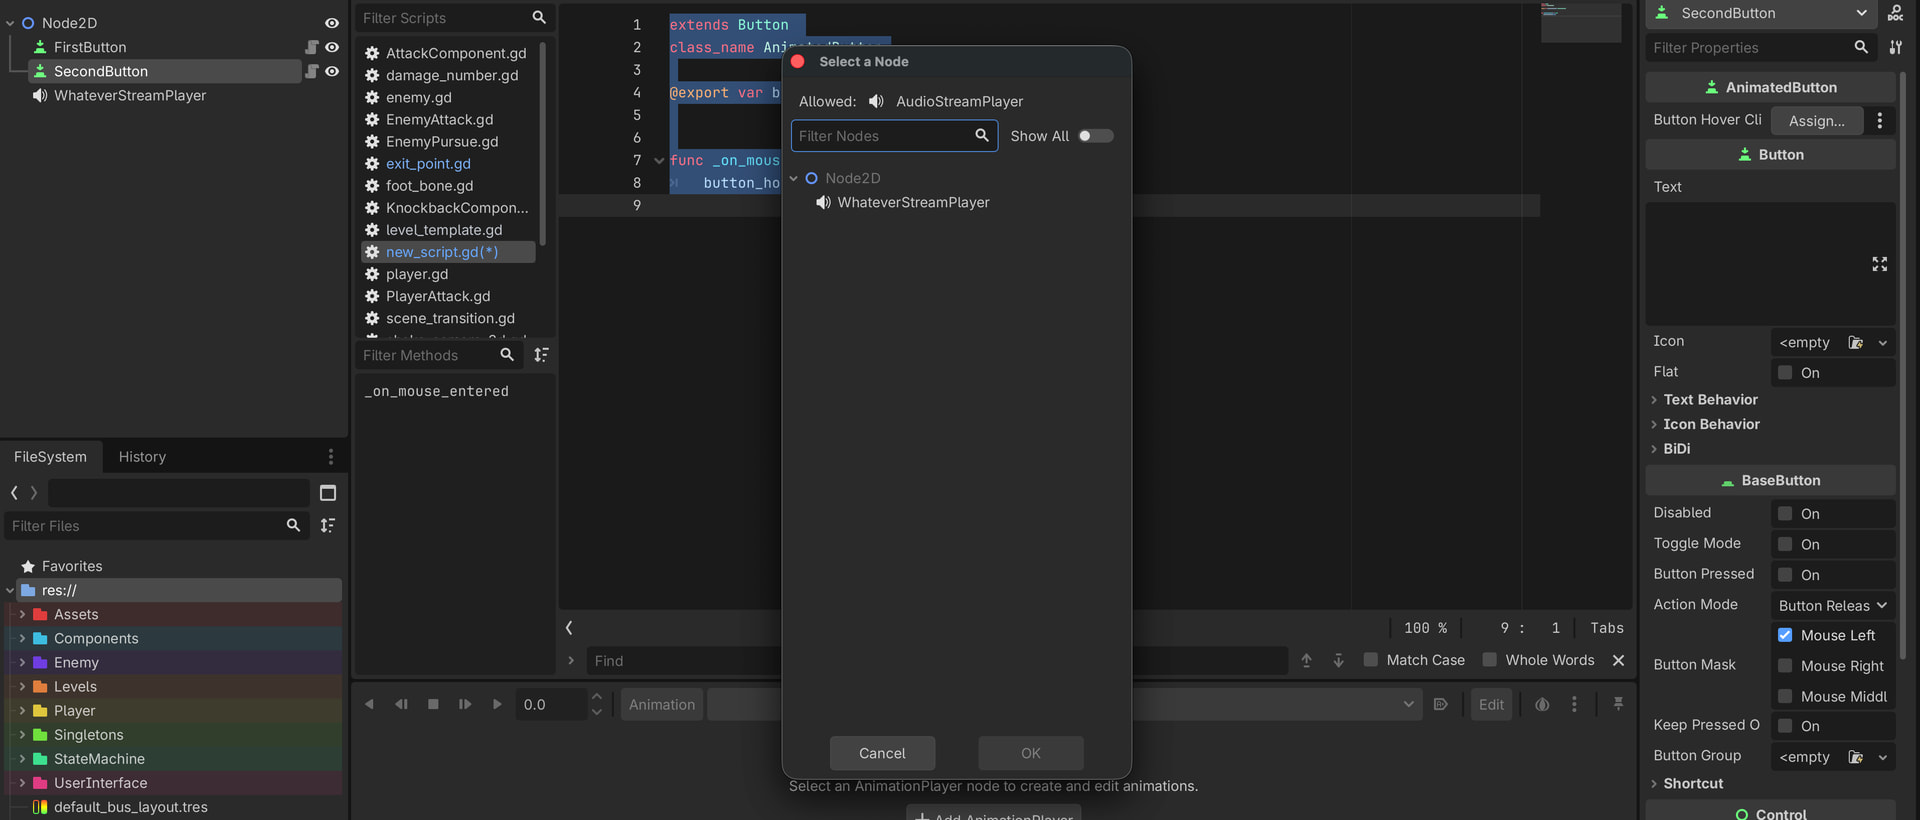This screenshot has height=820, width=1920.
Task: Toggle the Show All switch
Action: coord(1095,136)
